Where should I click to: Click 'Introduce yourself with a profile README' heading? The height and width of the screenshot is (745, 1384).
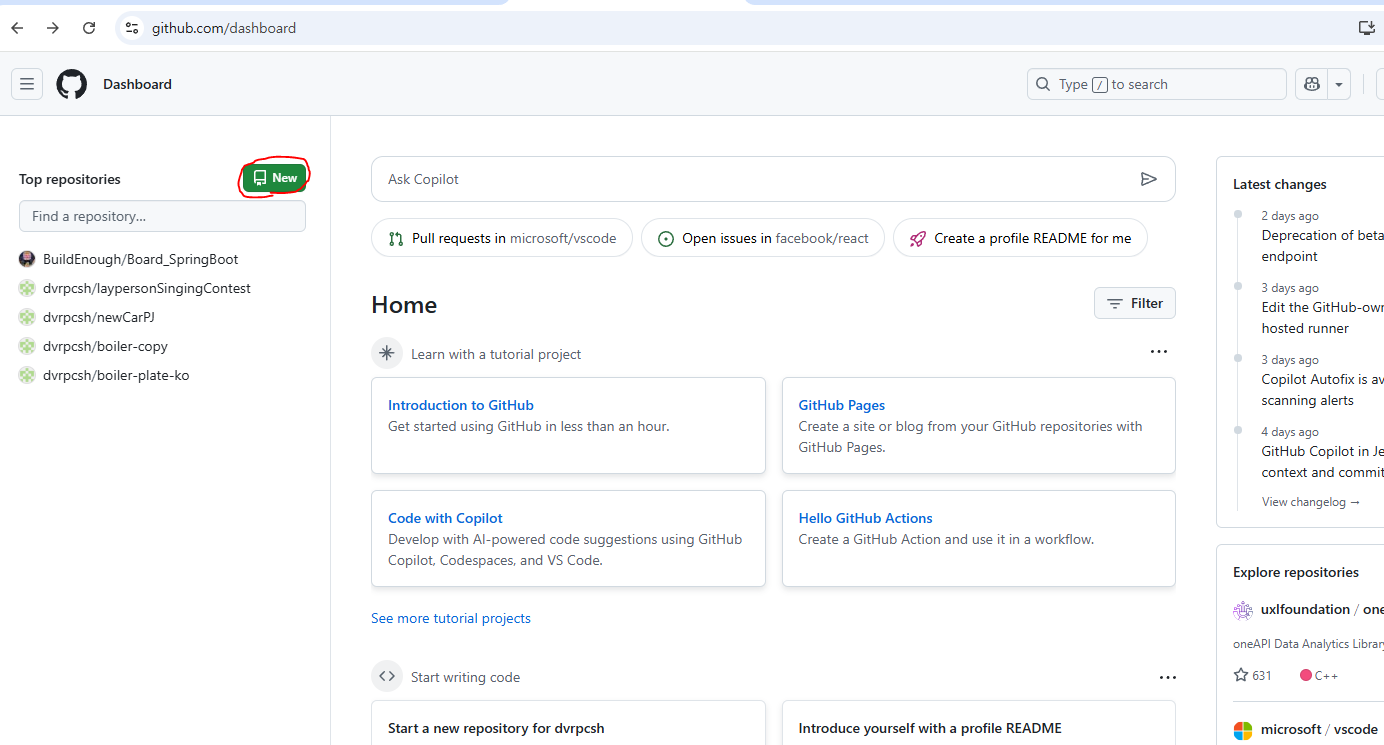[930, 728]
